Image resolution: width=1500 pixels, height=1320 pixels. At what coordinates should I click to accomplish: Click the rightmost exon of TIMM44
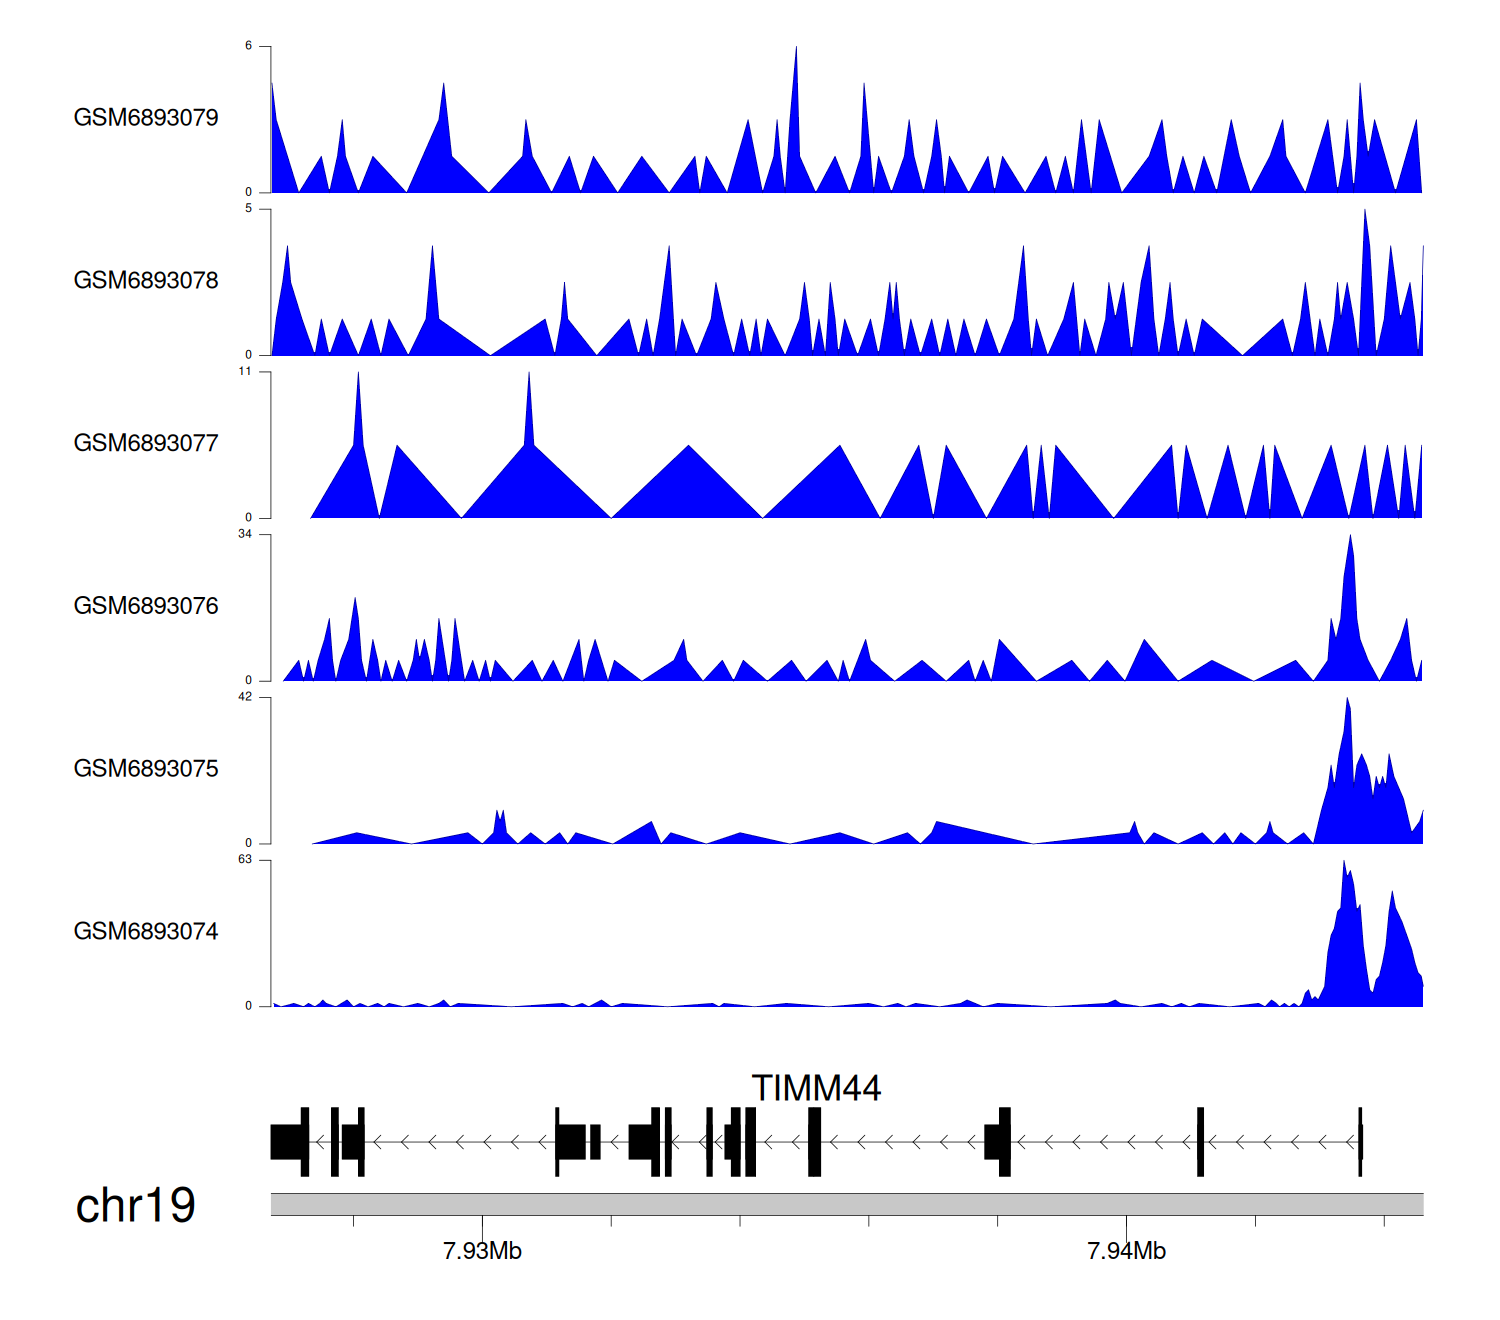point(1360,1142)
